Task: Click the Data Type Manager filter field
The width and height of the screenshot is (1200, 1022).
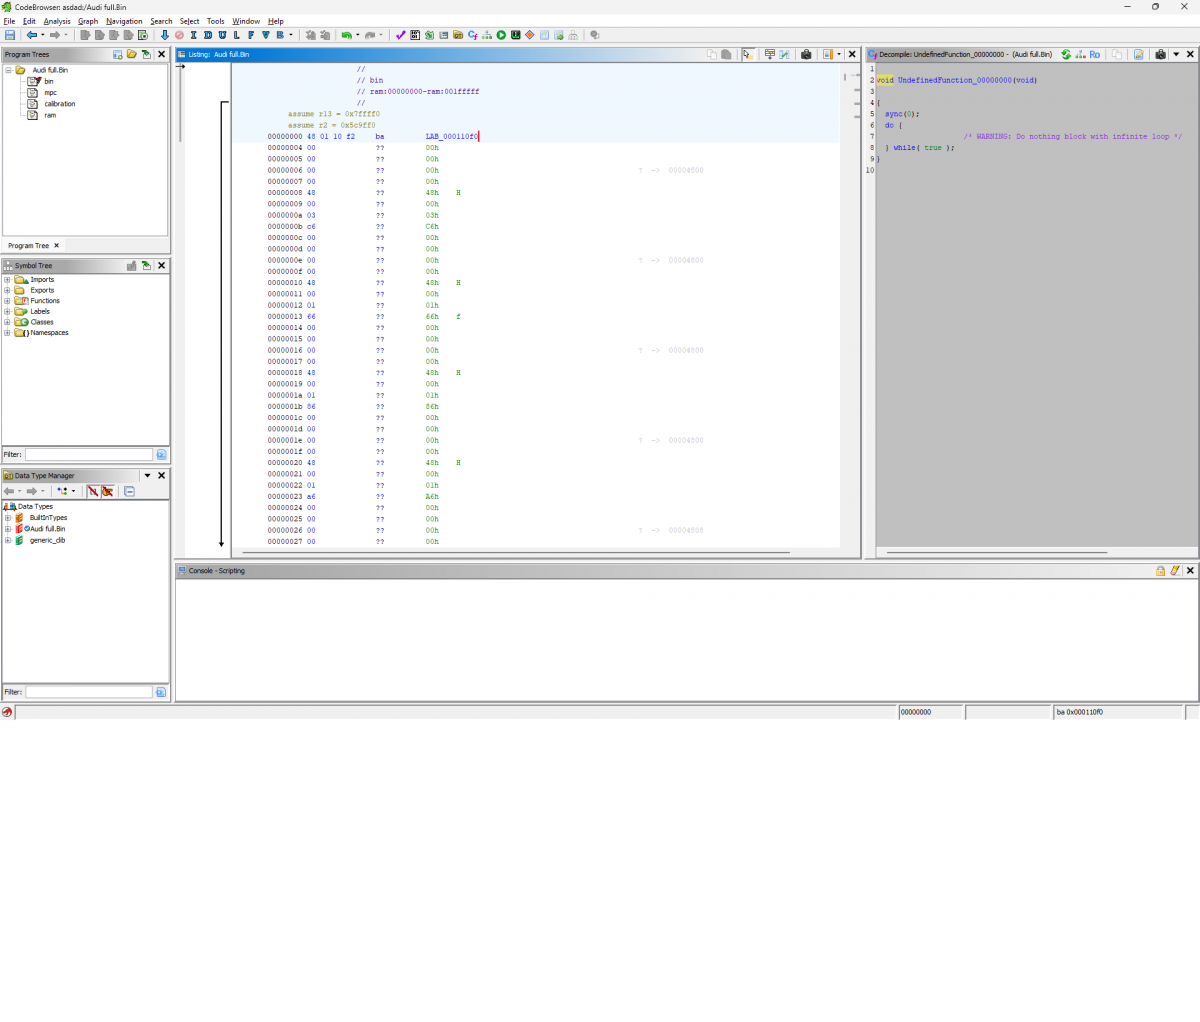Action: [x=88, y=692]
